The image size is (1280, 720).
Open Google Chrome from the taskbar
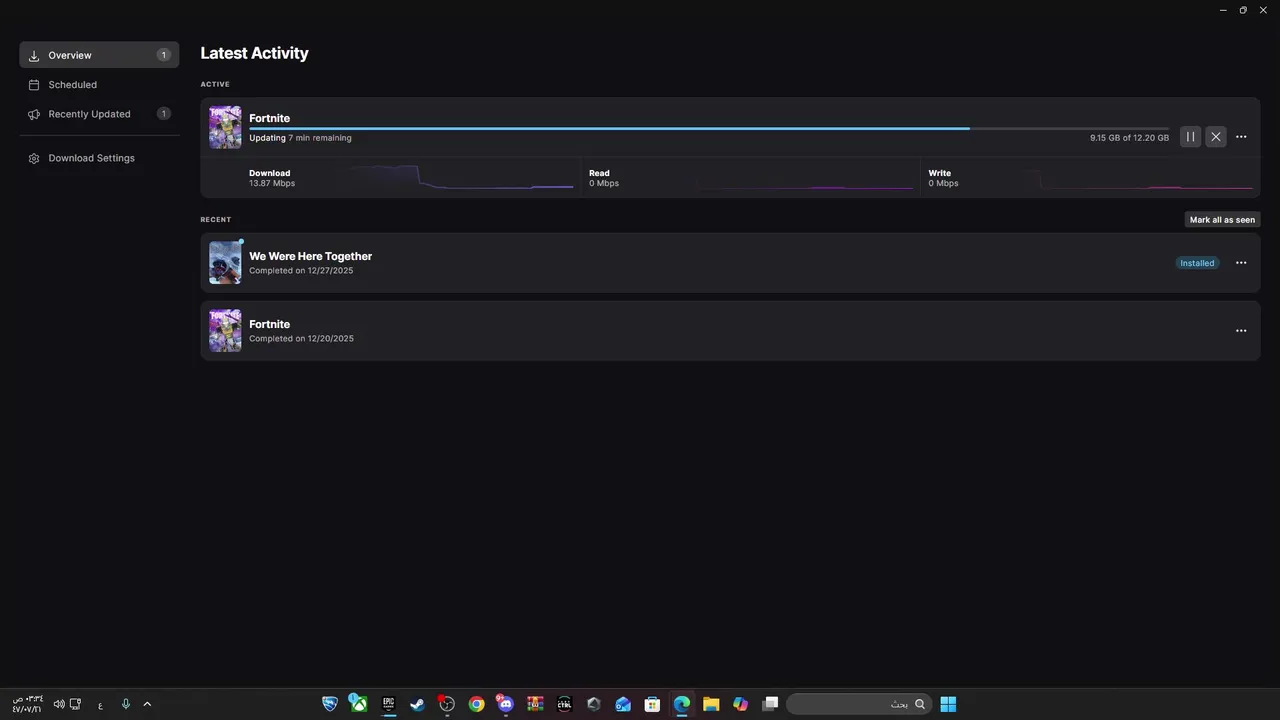coord(477,704)
